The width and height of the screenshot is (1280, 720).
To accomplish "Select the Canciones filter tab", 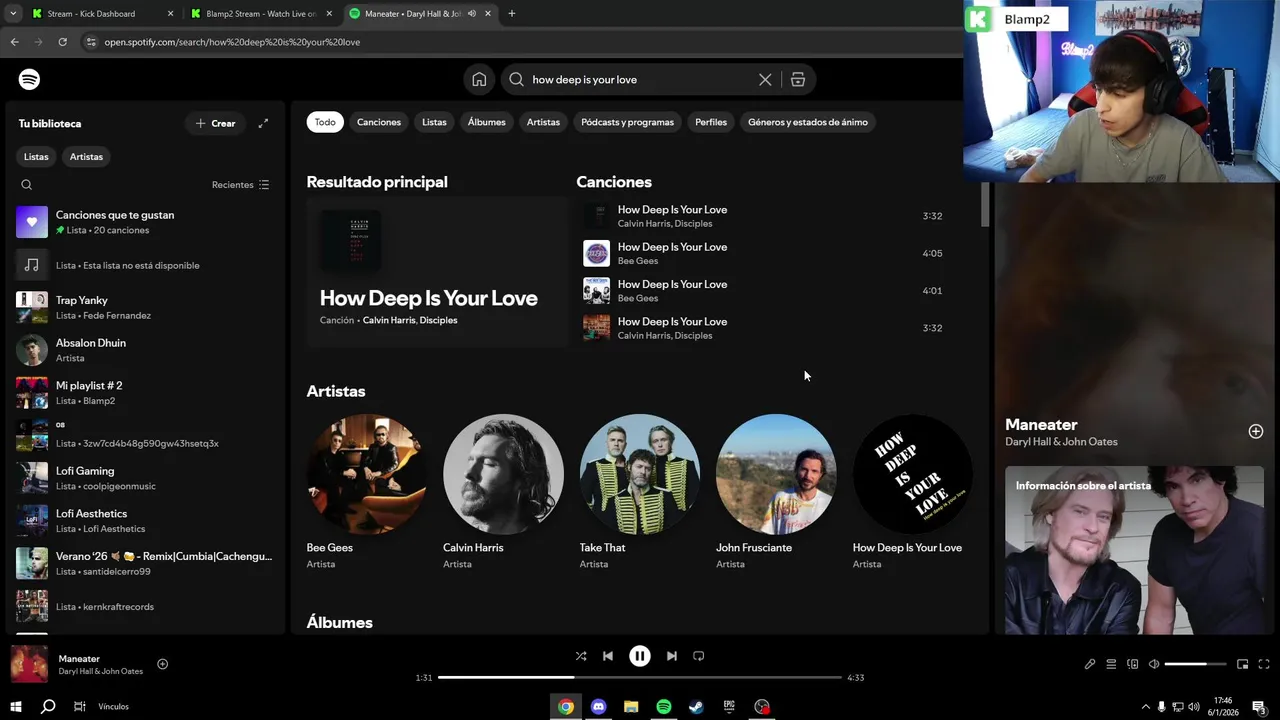I will coord(379,122).
